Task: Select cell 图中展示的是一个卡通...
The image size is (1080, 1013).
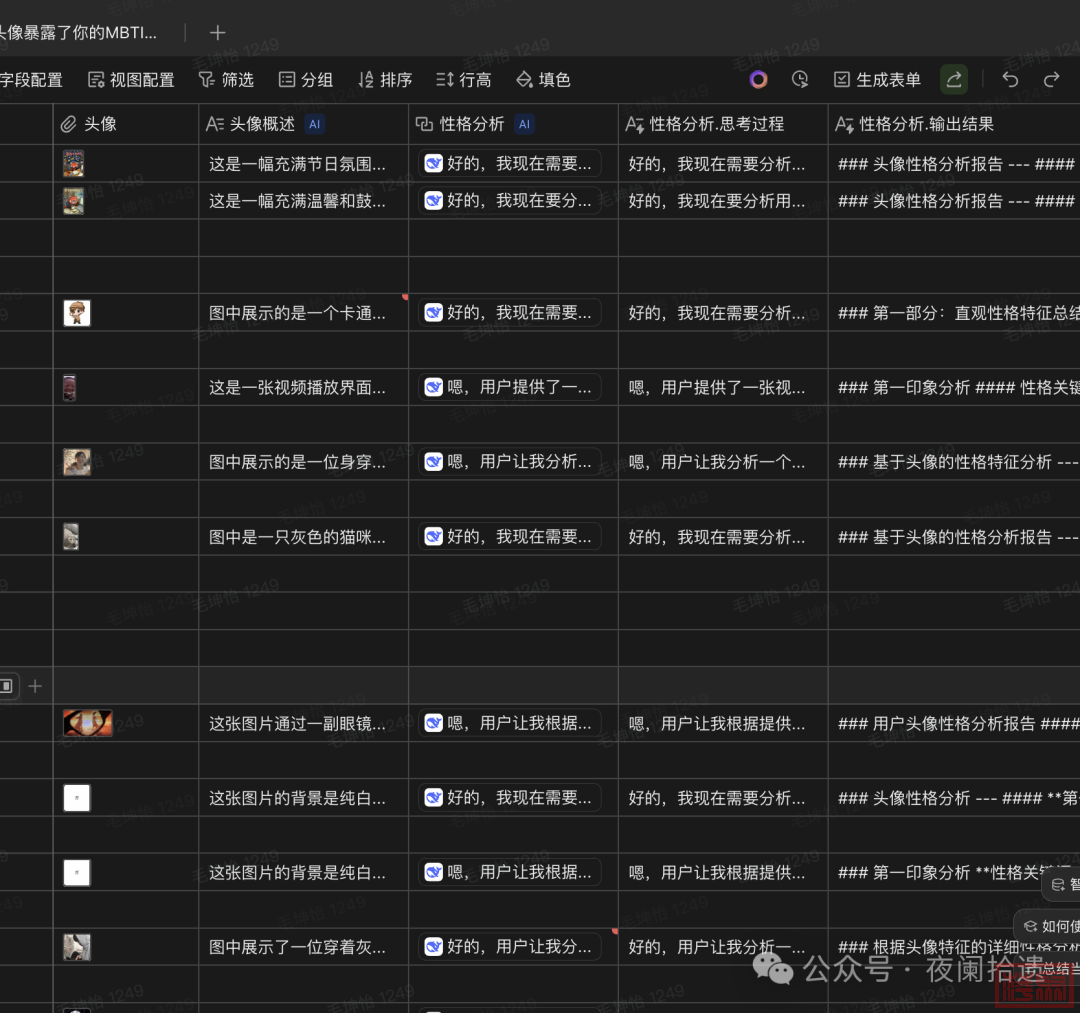Action: coord(303,313)
